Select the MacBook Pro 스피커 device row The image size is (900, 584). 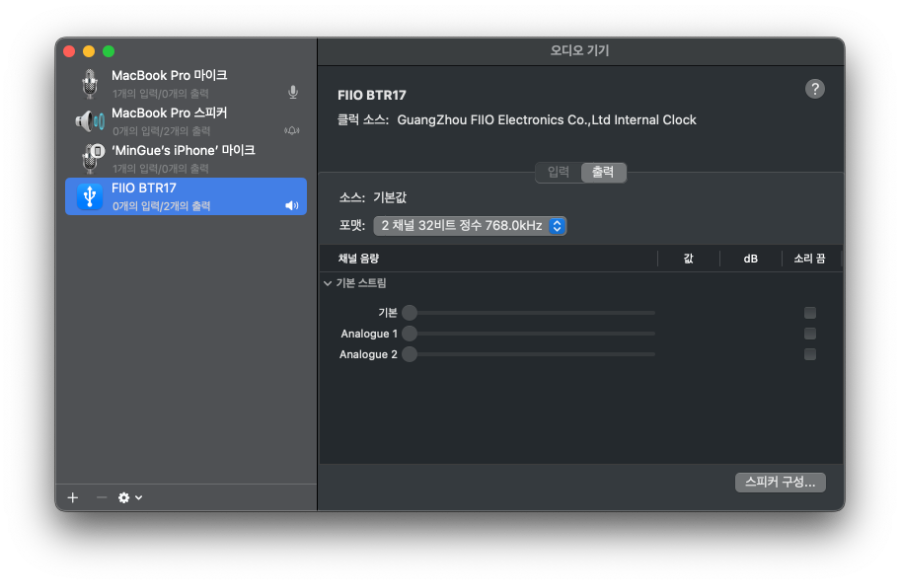[x=186, y=121]
